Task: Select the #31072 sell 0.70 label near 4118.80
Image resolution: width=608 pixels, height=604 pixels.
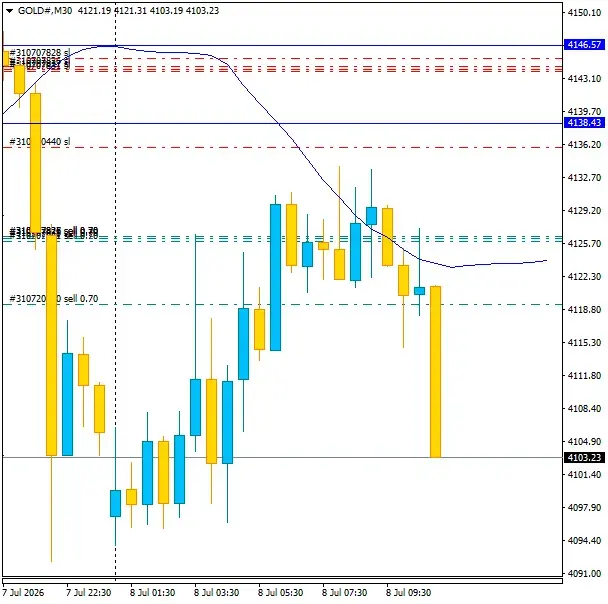Action: (54, 299)
